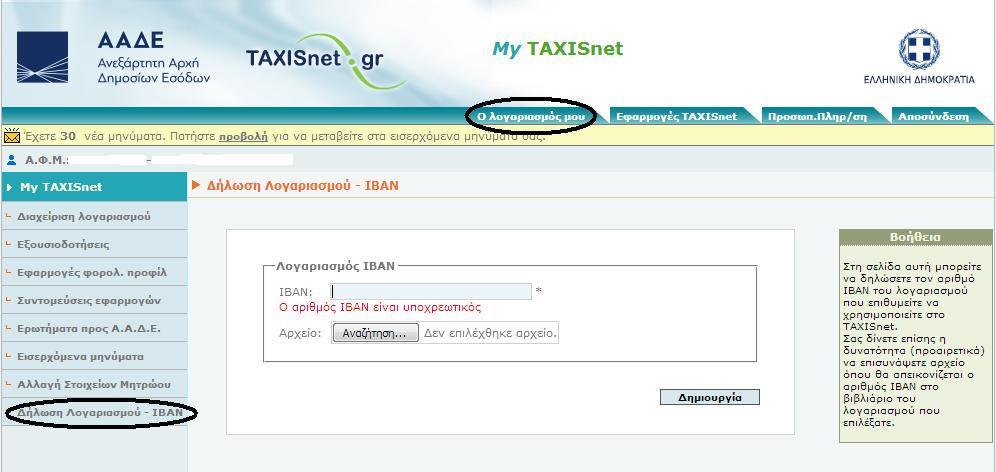Click the Αναζήτηση... file browse button

click(x=375, y=334)
